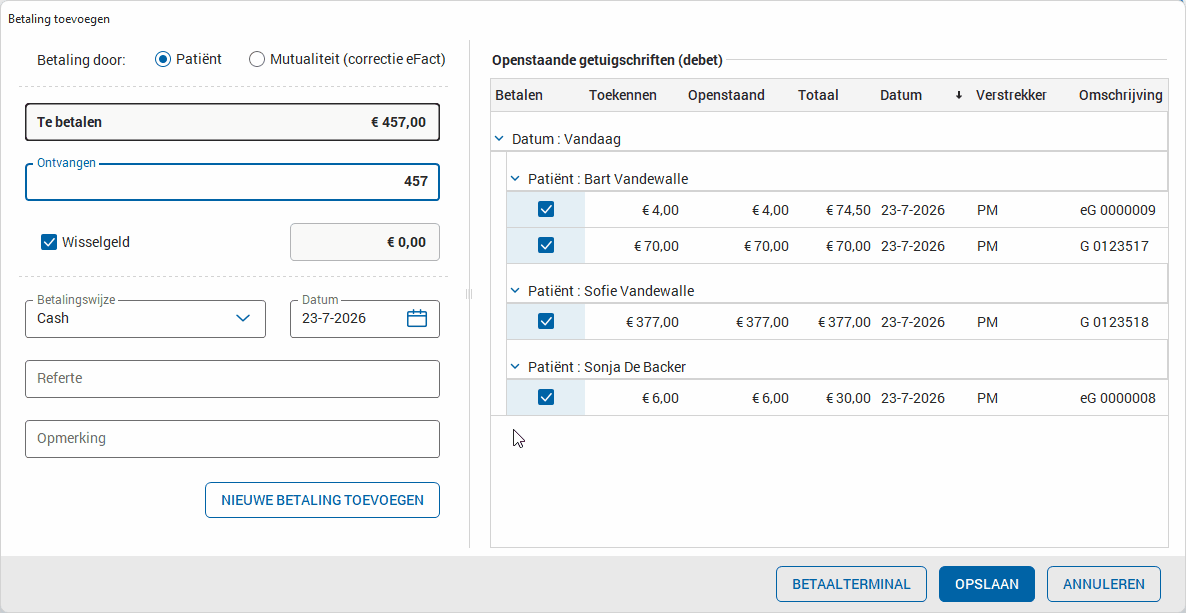Sort by Openstaand column header
Image resolution: width=1186 pixels, height=613 pixels.
[x=726, y=95]
